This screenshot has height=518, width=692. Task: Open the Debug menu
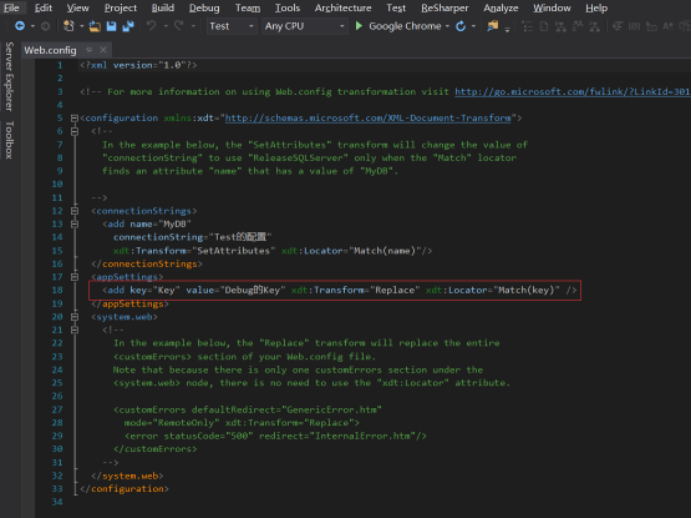(x=204, y=8)
